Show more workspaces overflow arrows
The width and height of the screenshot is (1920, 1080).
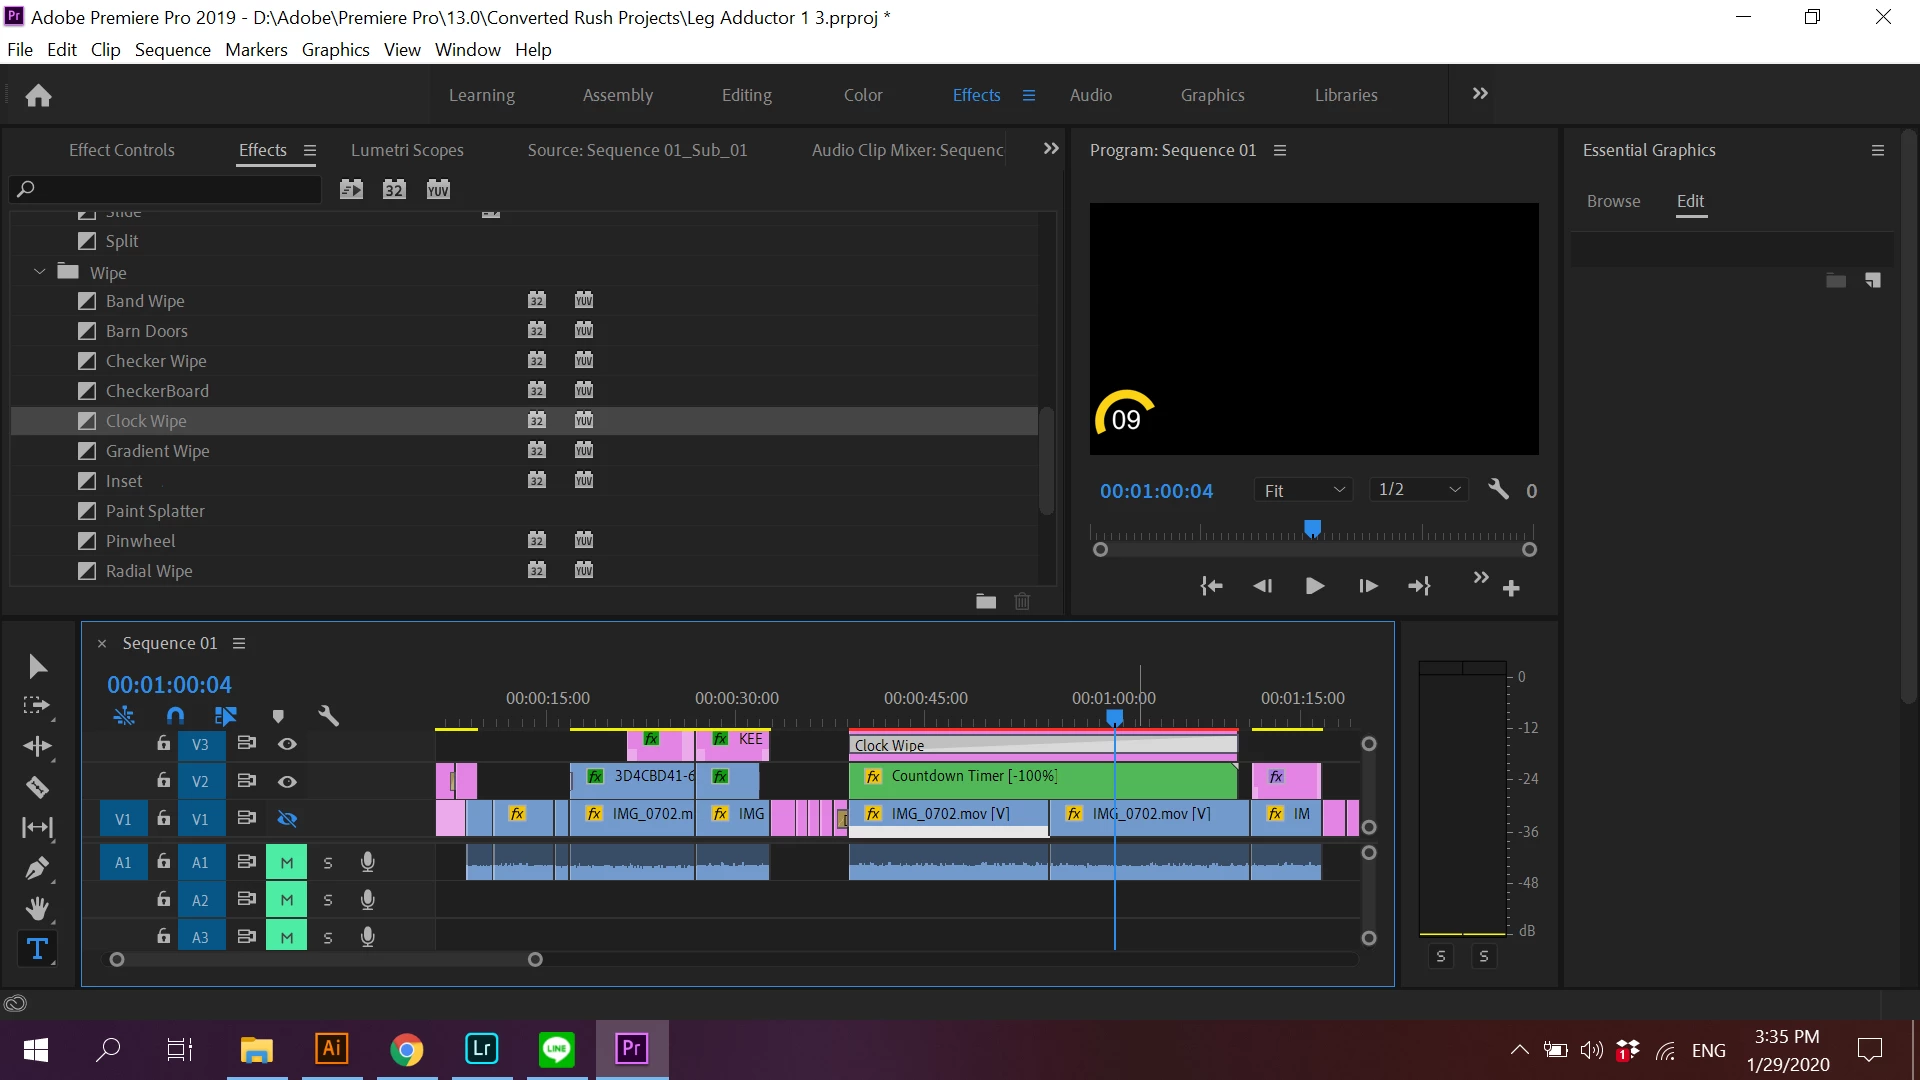pyautogui.click(x=1480, y=93)
